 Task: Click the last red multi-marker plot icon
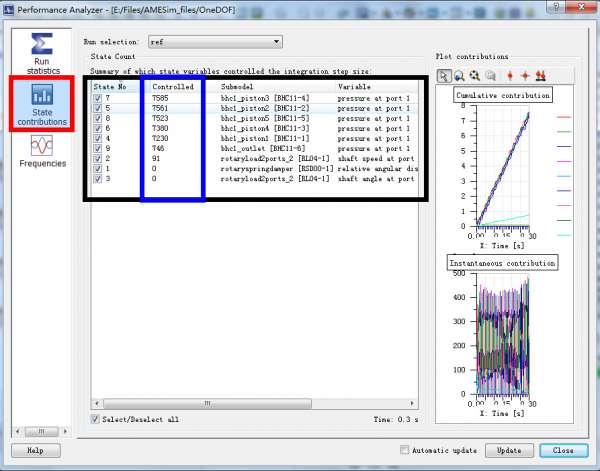541,75
